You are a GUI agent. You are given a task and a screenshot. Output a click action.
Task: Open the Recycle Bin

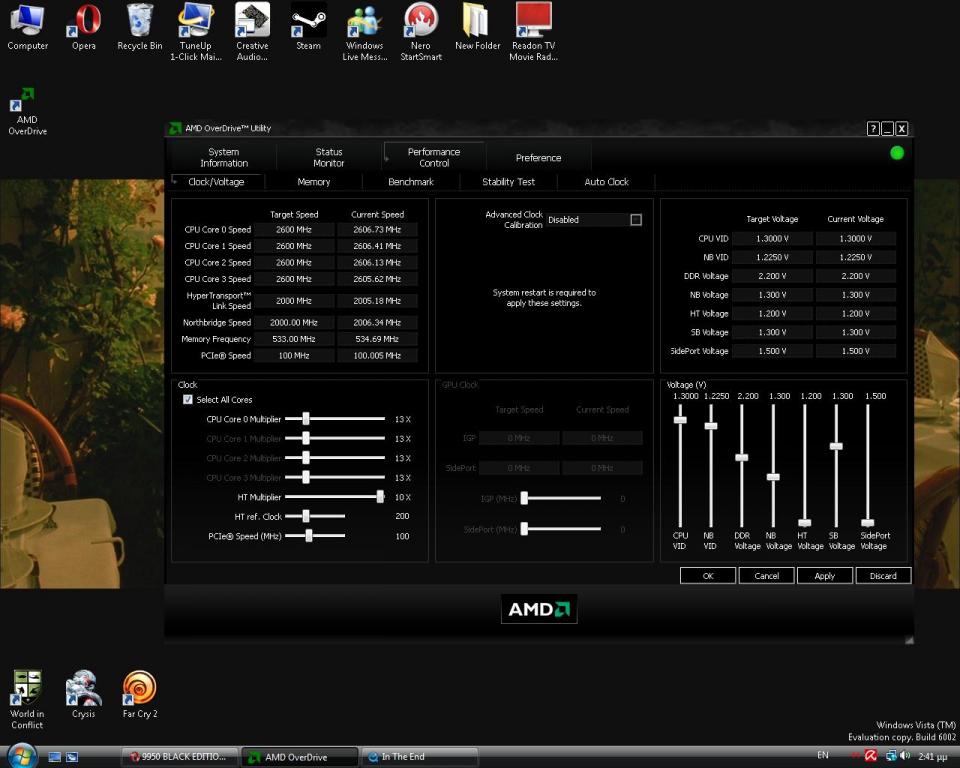tap(140, 27)
